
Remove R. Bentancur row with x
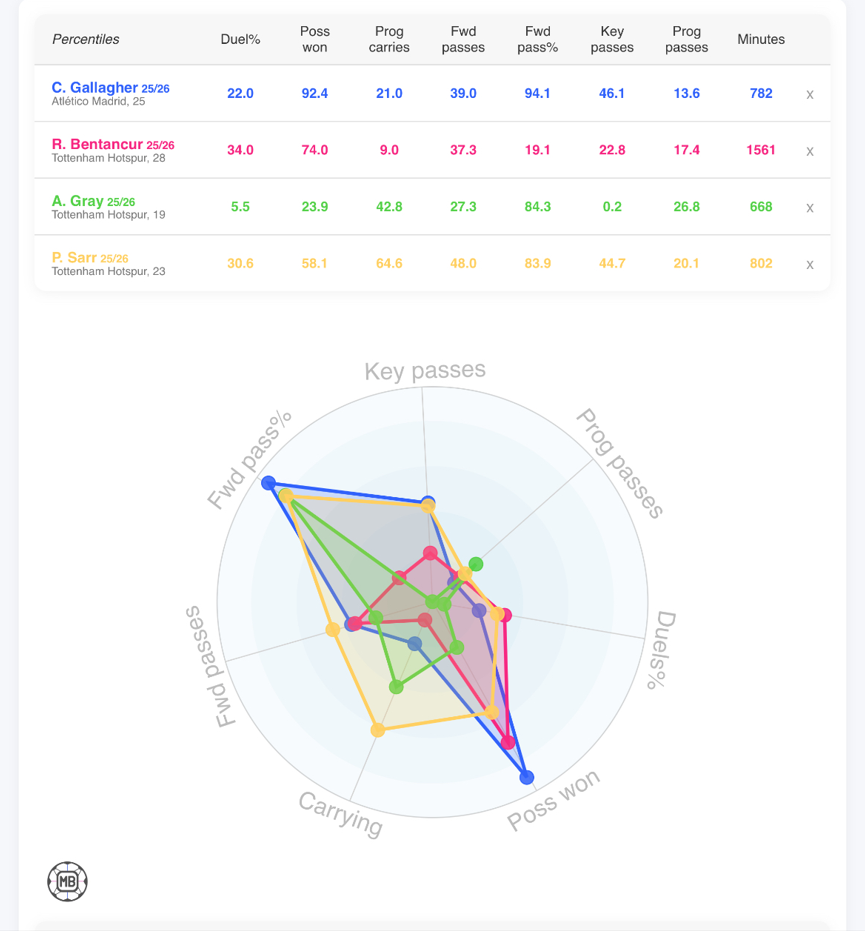[x=810, y=151]
